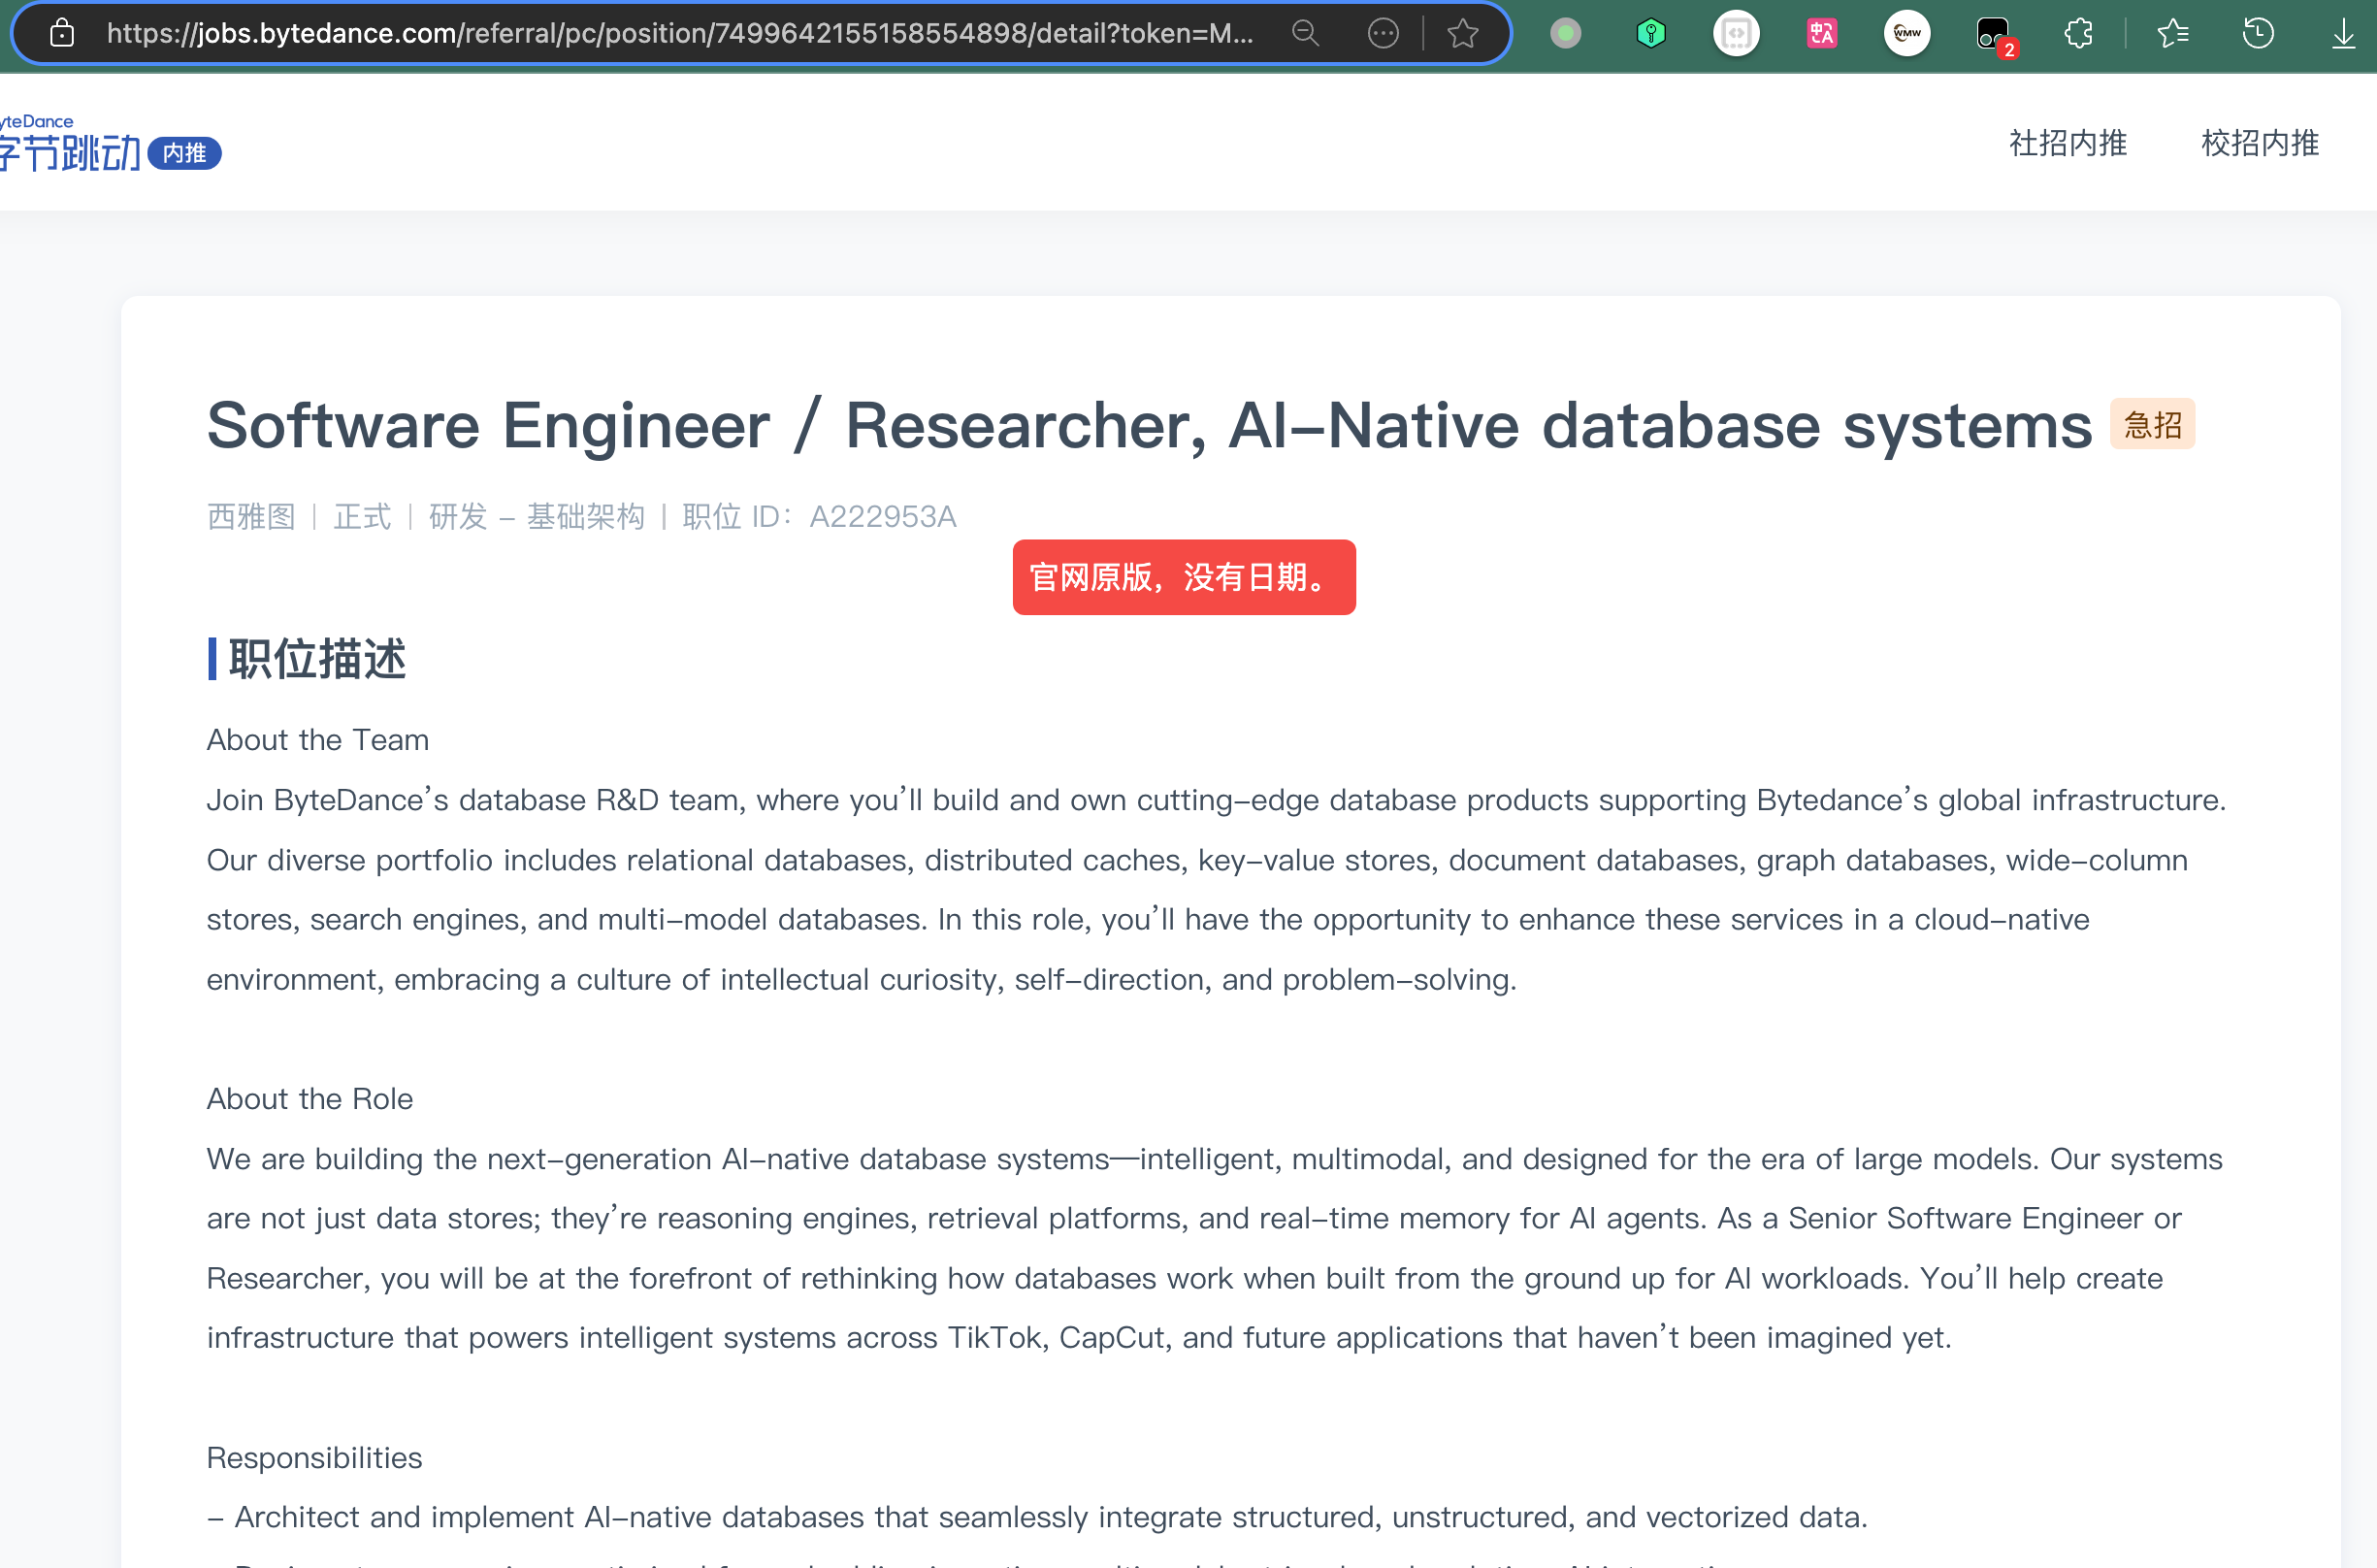Screen dimensions: 2377x1568
Task: Click the gray-green circle extension icon
Action: pos(1566,34)
